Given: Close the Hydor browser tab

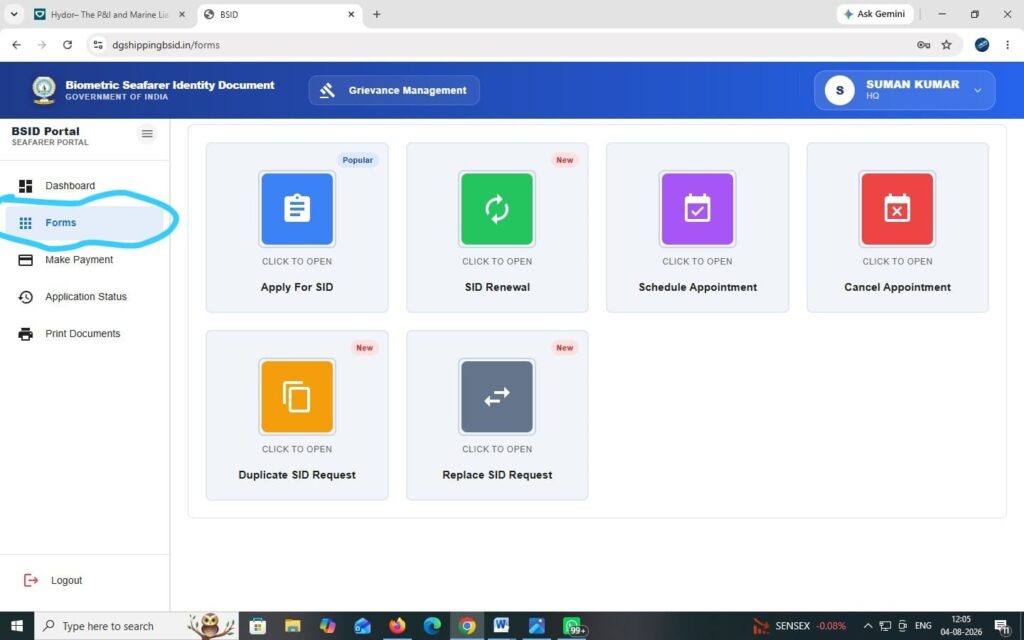Looking at the screenshot, I should click(182, 14).
